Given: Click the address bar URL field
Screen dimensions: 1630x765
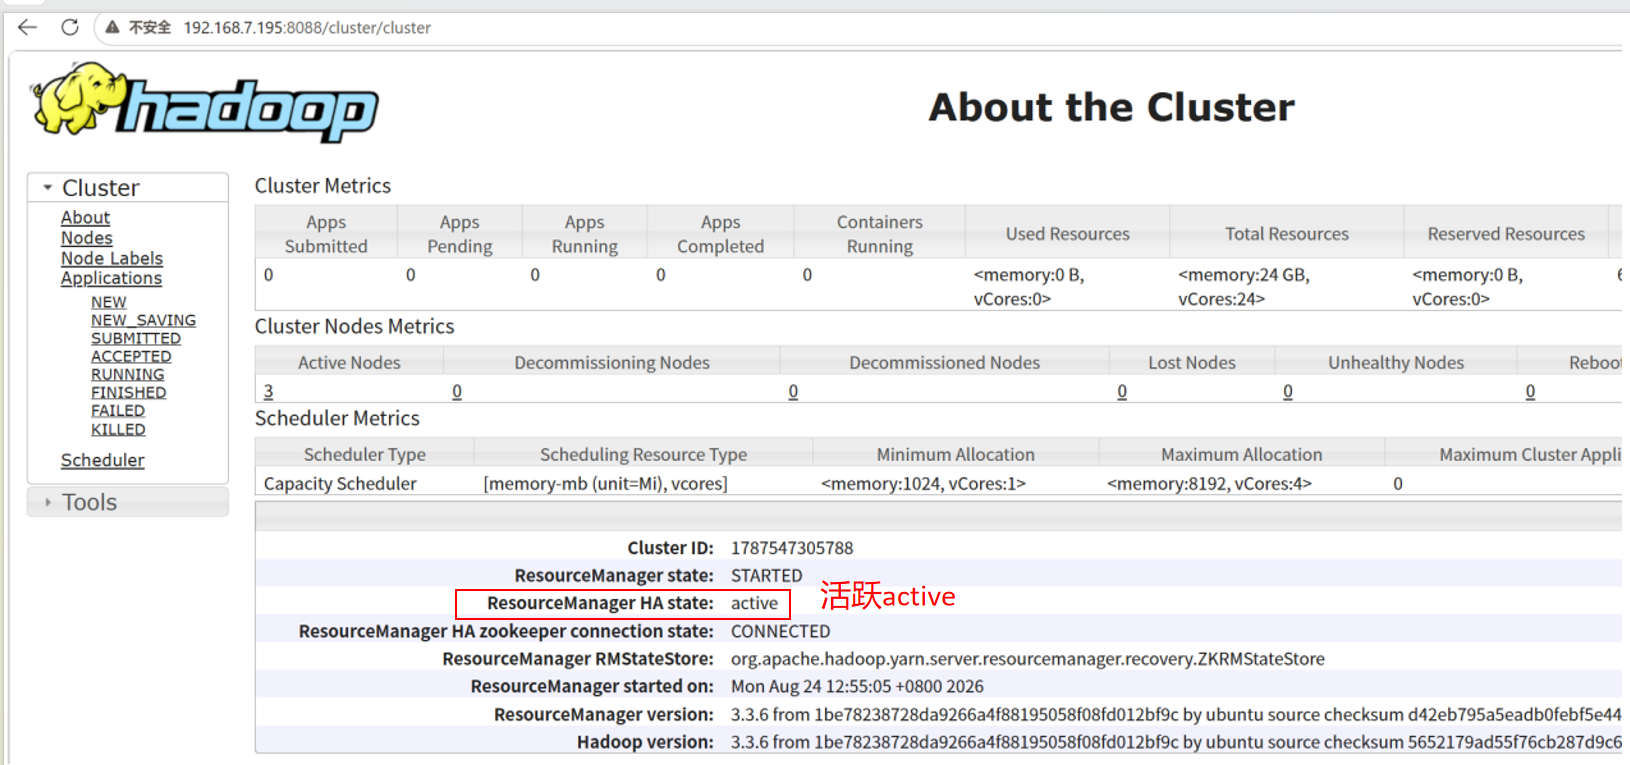Looking at the screenshot, I should coord(307,27).
